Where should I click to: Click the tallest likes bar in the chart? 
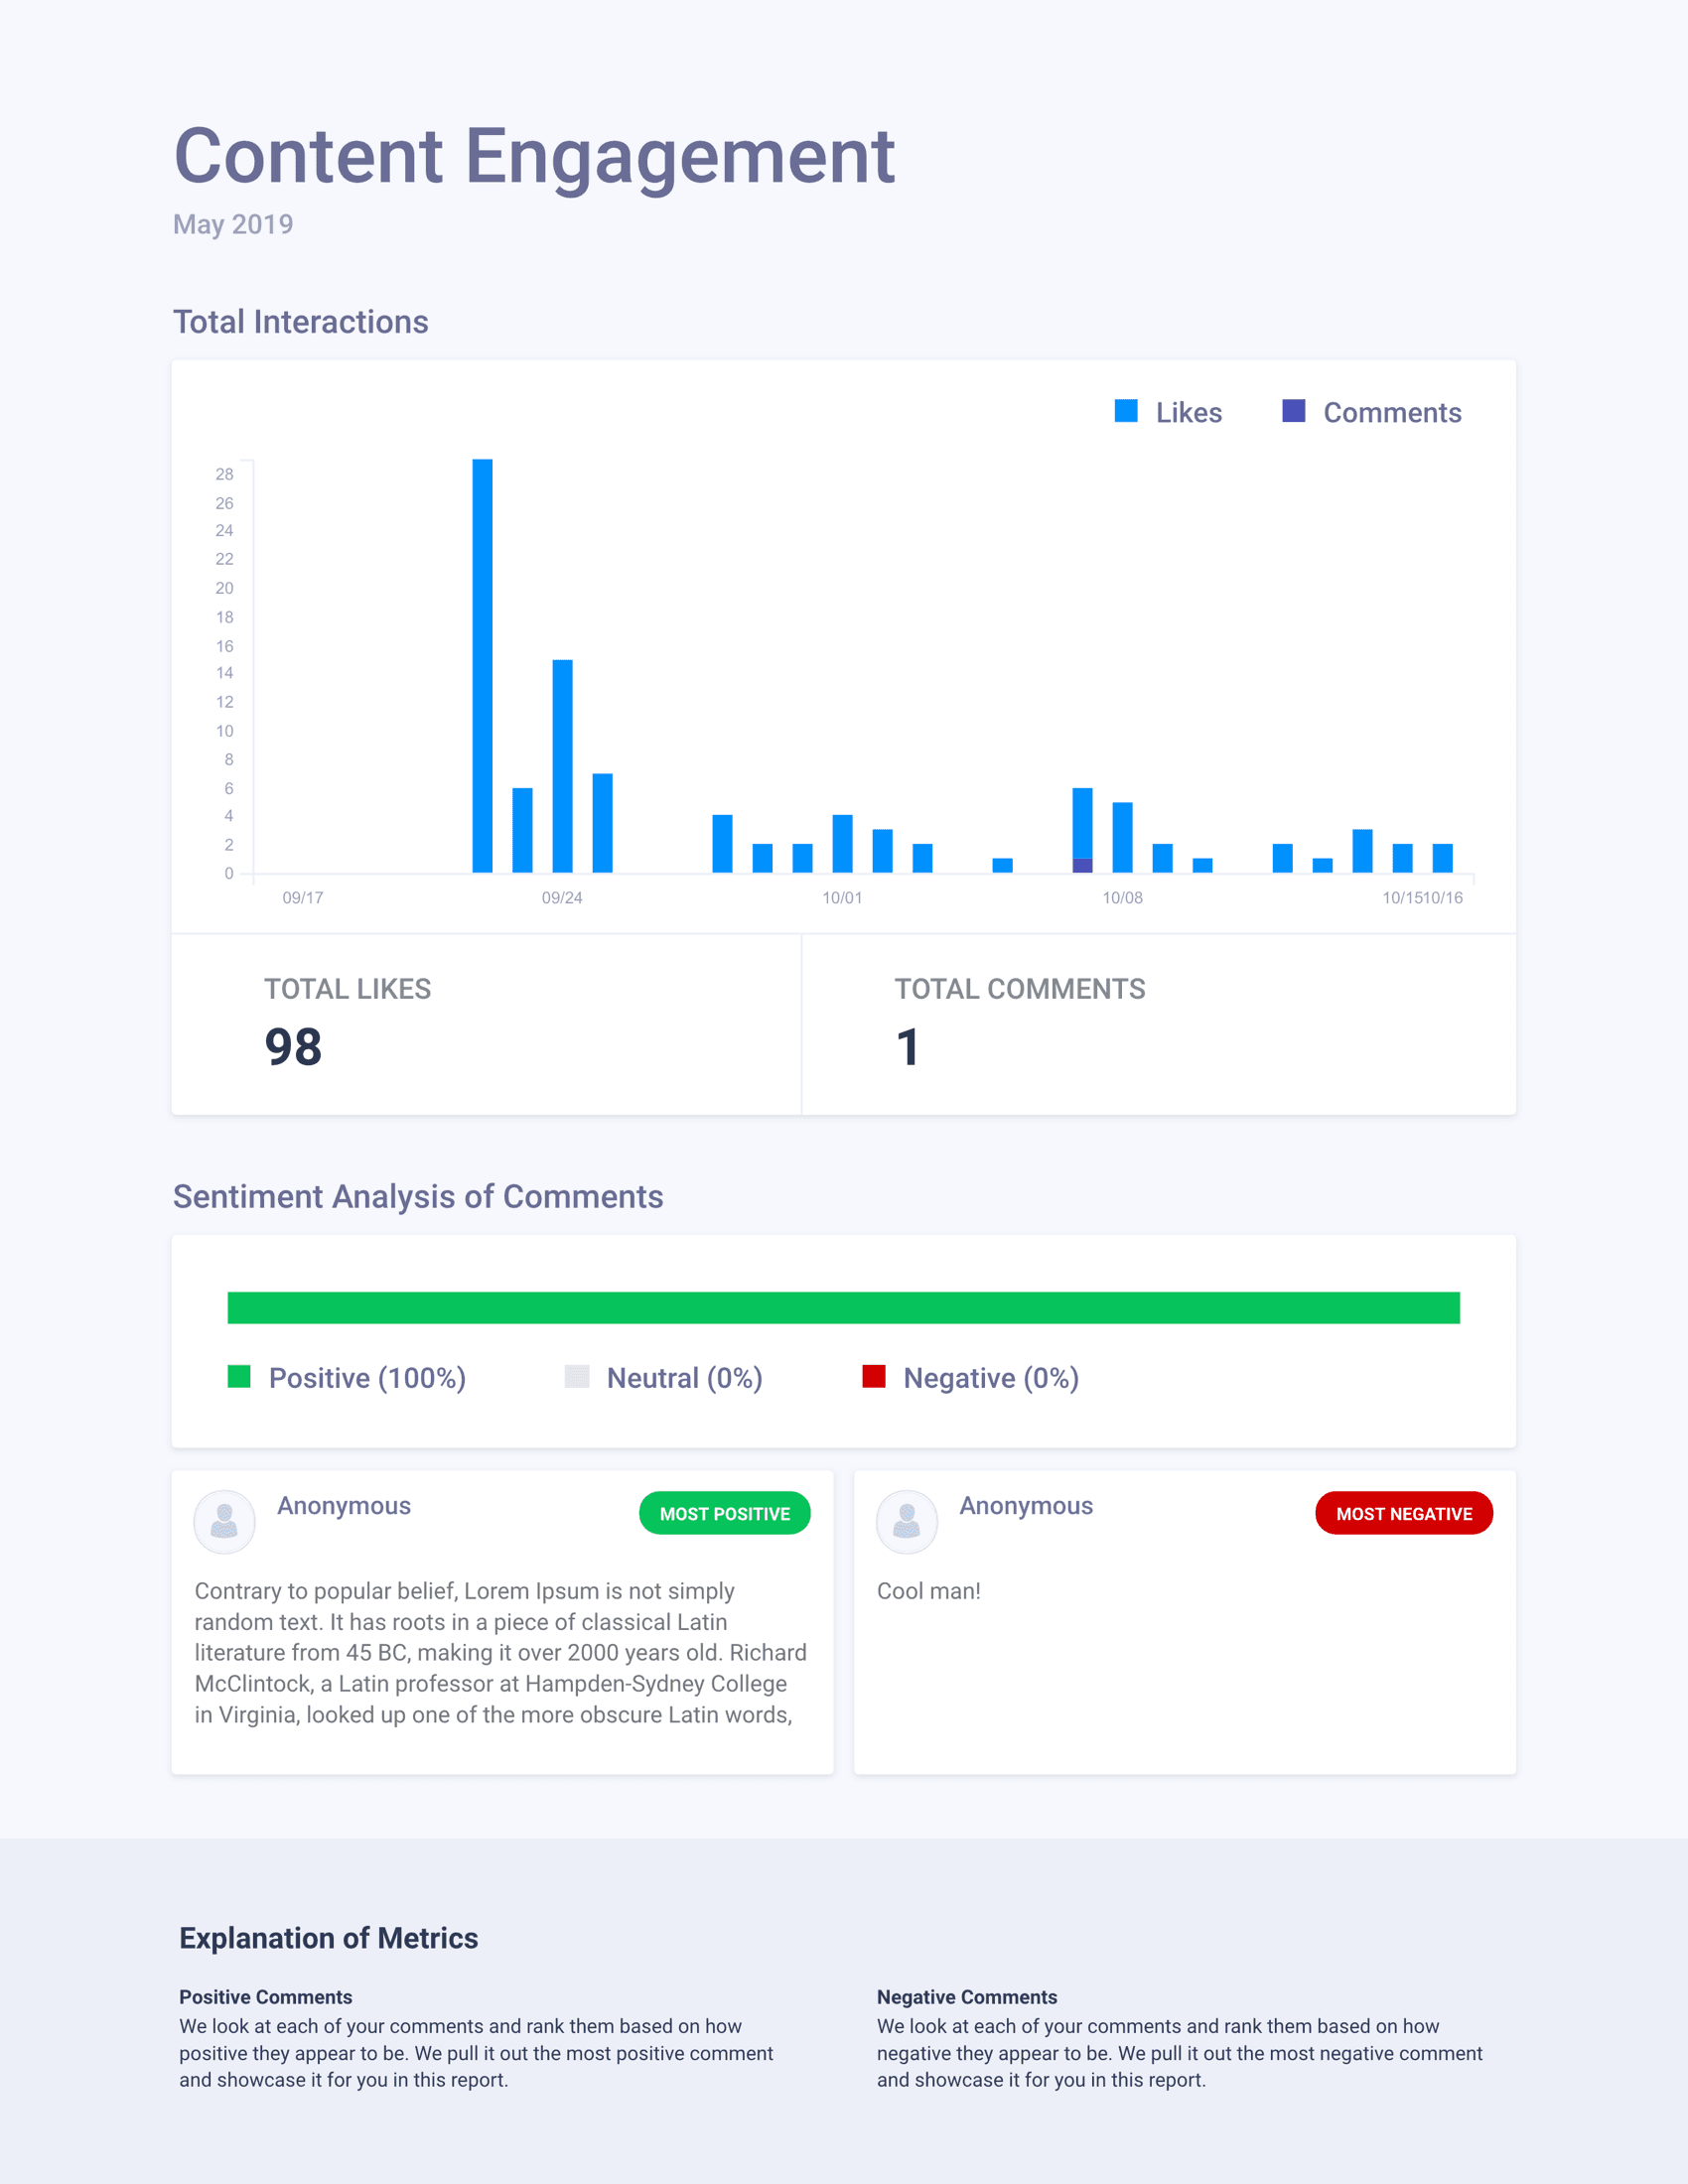(482, 666)
